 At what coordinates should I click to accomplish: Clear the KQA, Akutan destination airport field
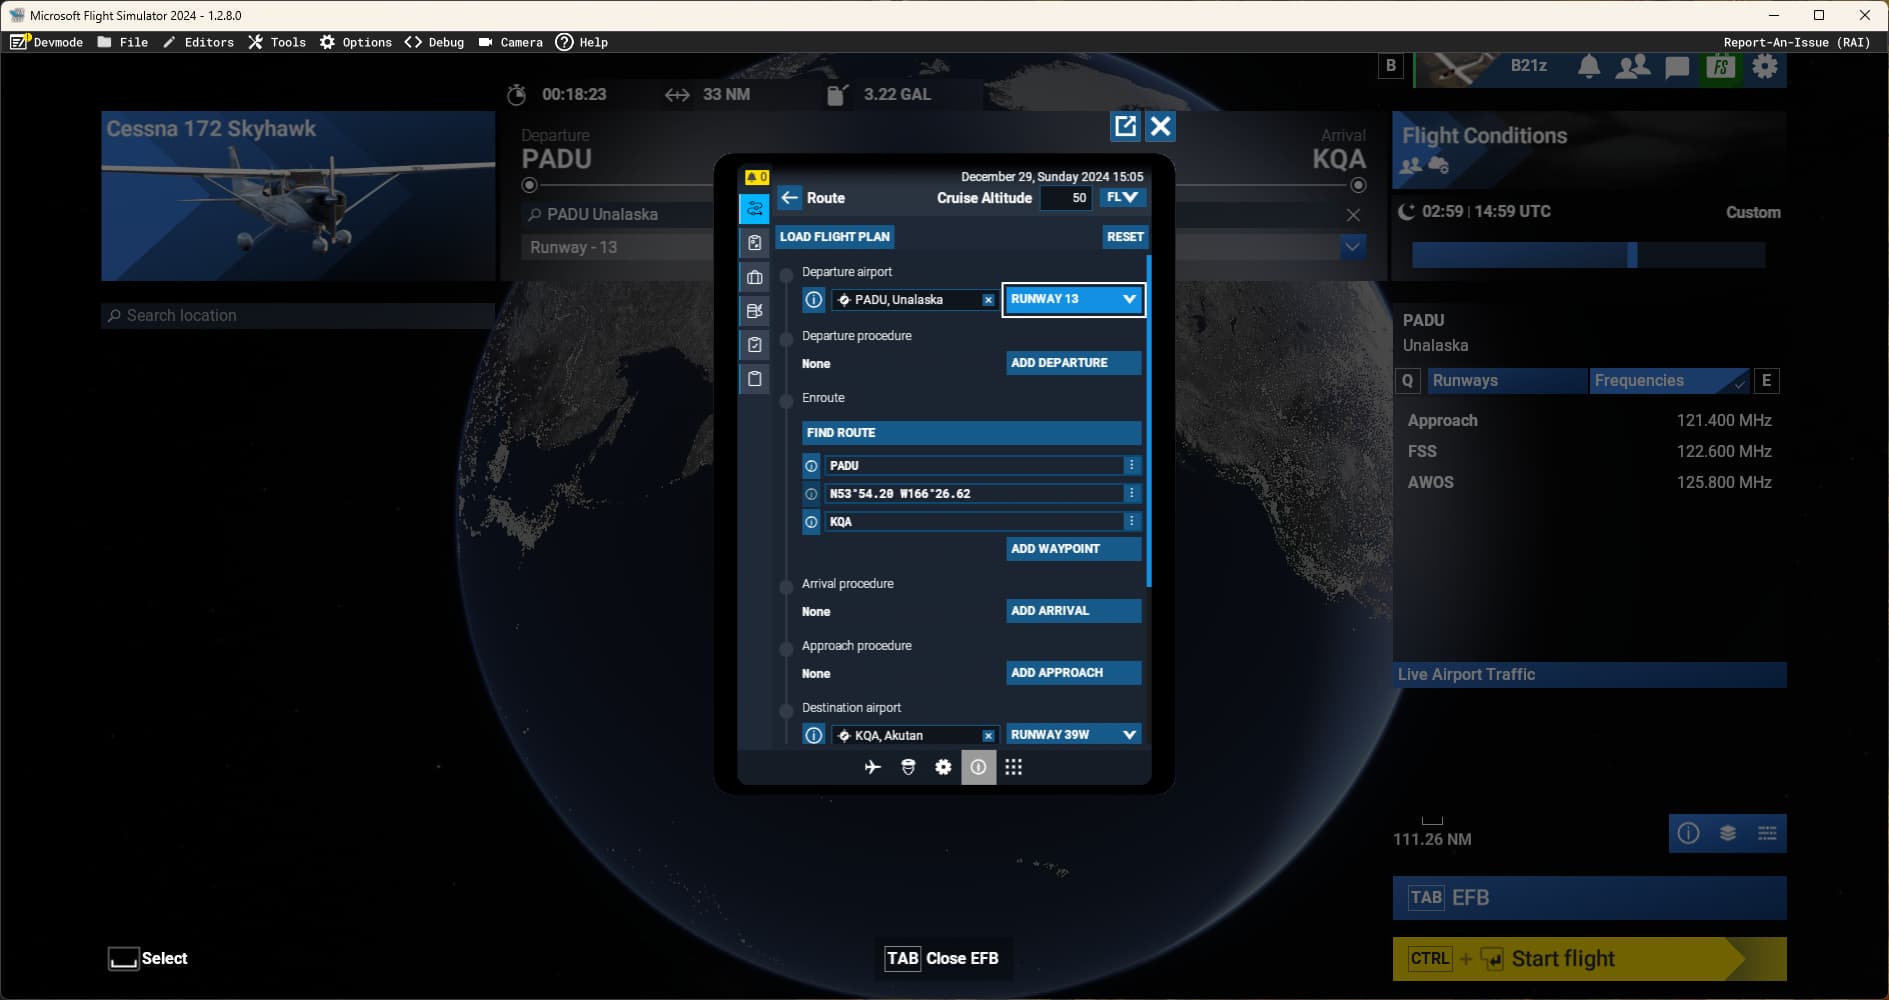point(988,736)
